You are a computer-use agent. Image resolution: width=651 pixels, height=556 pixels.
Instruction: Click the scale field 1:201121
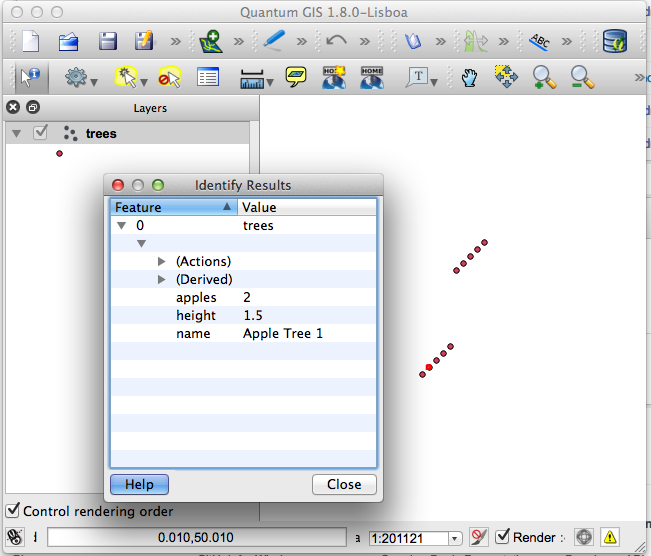pyautogui.click(x=409, y=539)
